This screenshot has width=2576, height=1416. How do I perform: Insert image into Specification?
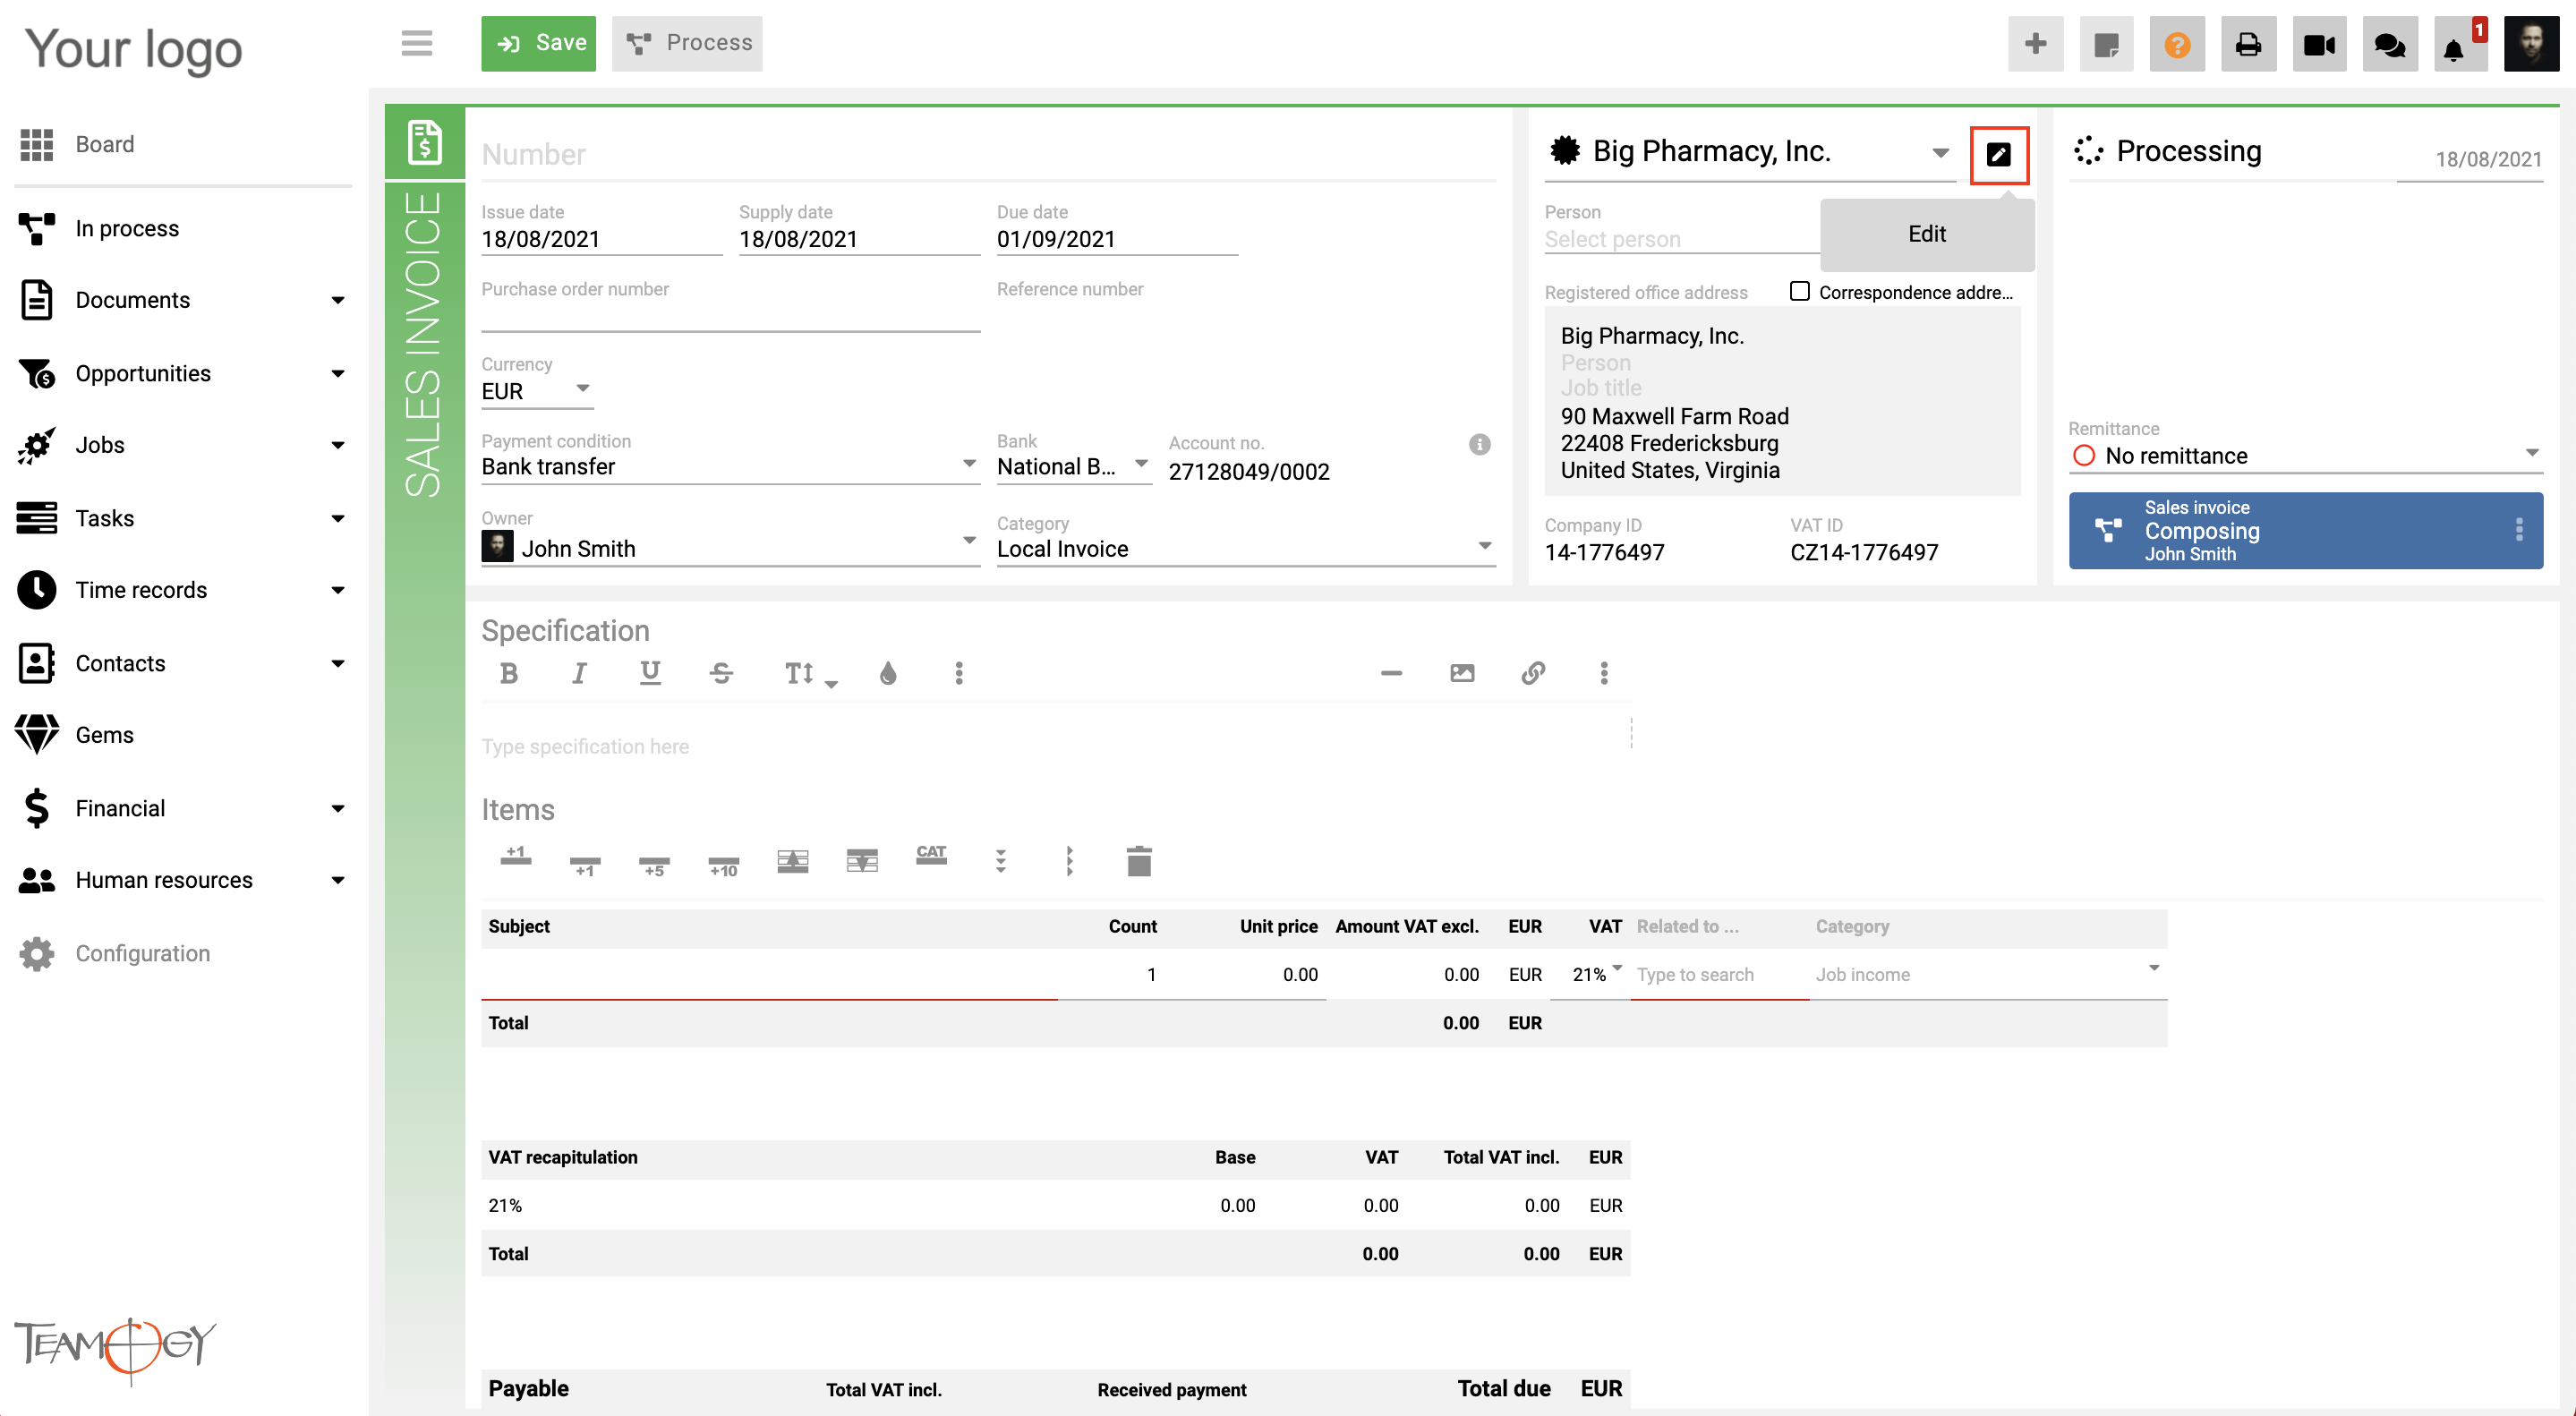(x=1462, y=673)
